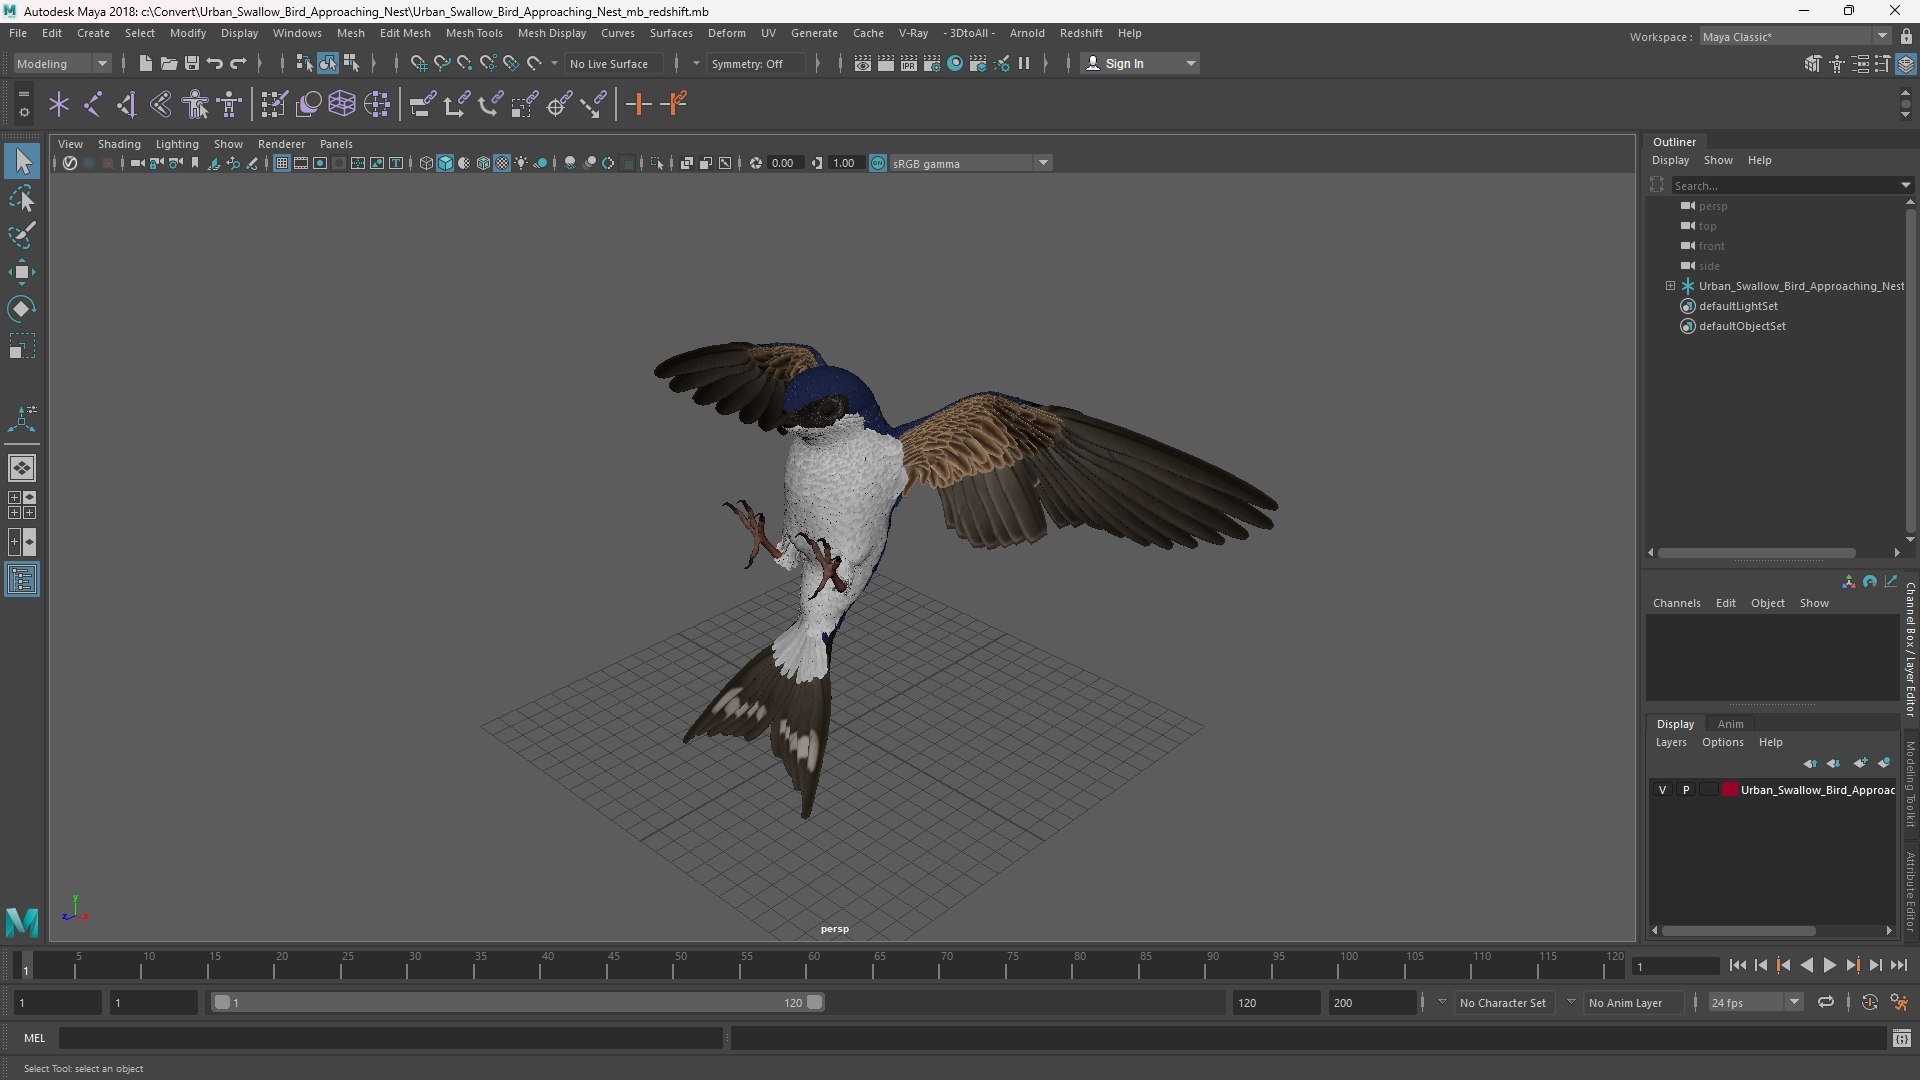Screen dimensions: 1920x1080
Task: Activate the Lasso select tool
Action: tap(22, 198)
